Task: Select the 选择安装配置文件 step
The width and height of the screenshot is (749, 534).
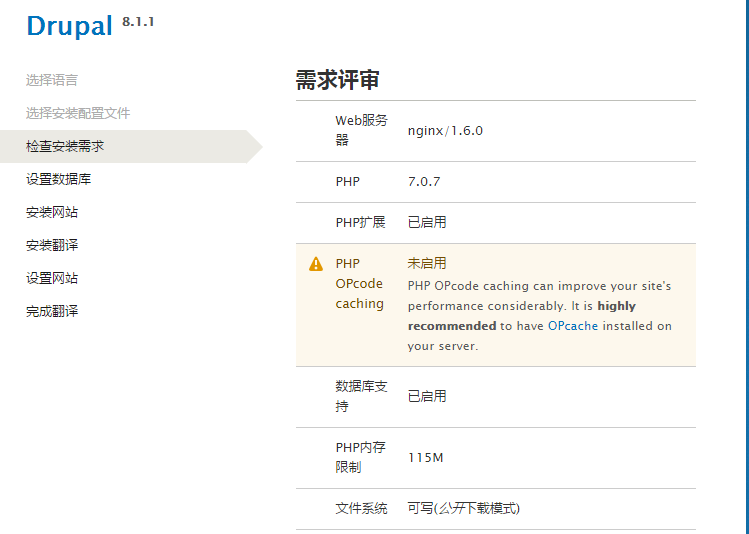Action: [78, 113]
